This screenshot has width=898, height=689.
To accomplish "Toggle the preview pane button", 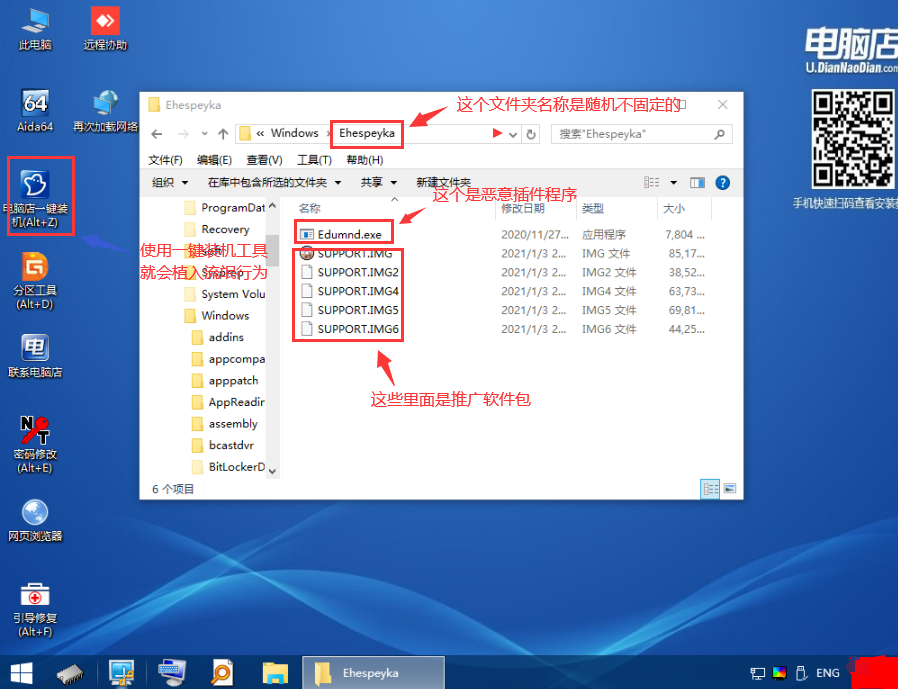I will pyautogui.click(x=697, y=182).
